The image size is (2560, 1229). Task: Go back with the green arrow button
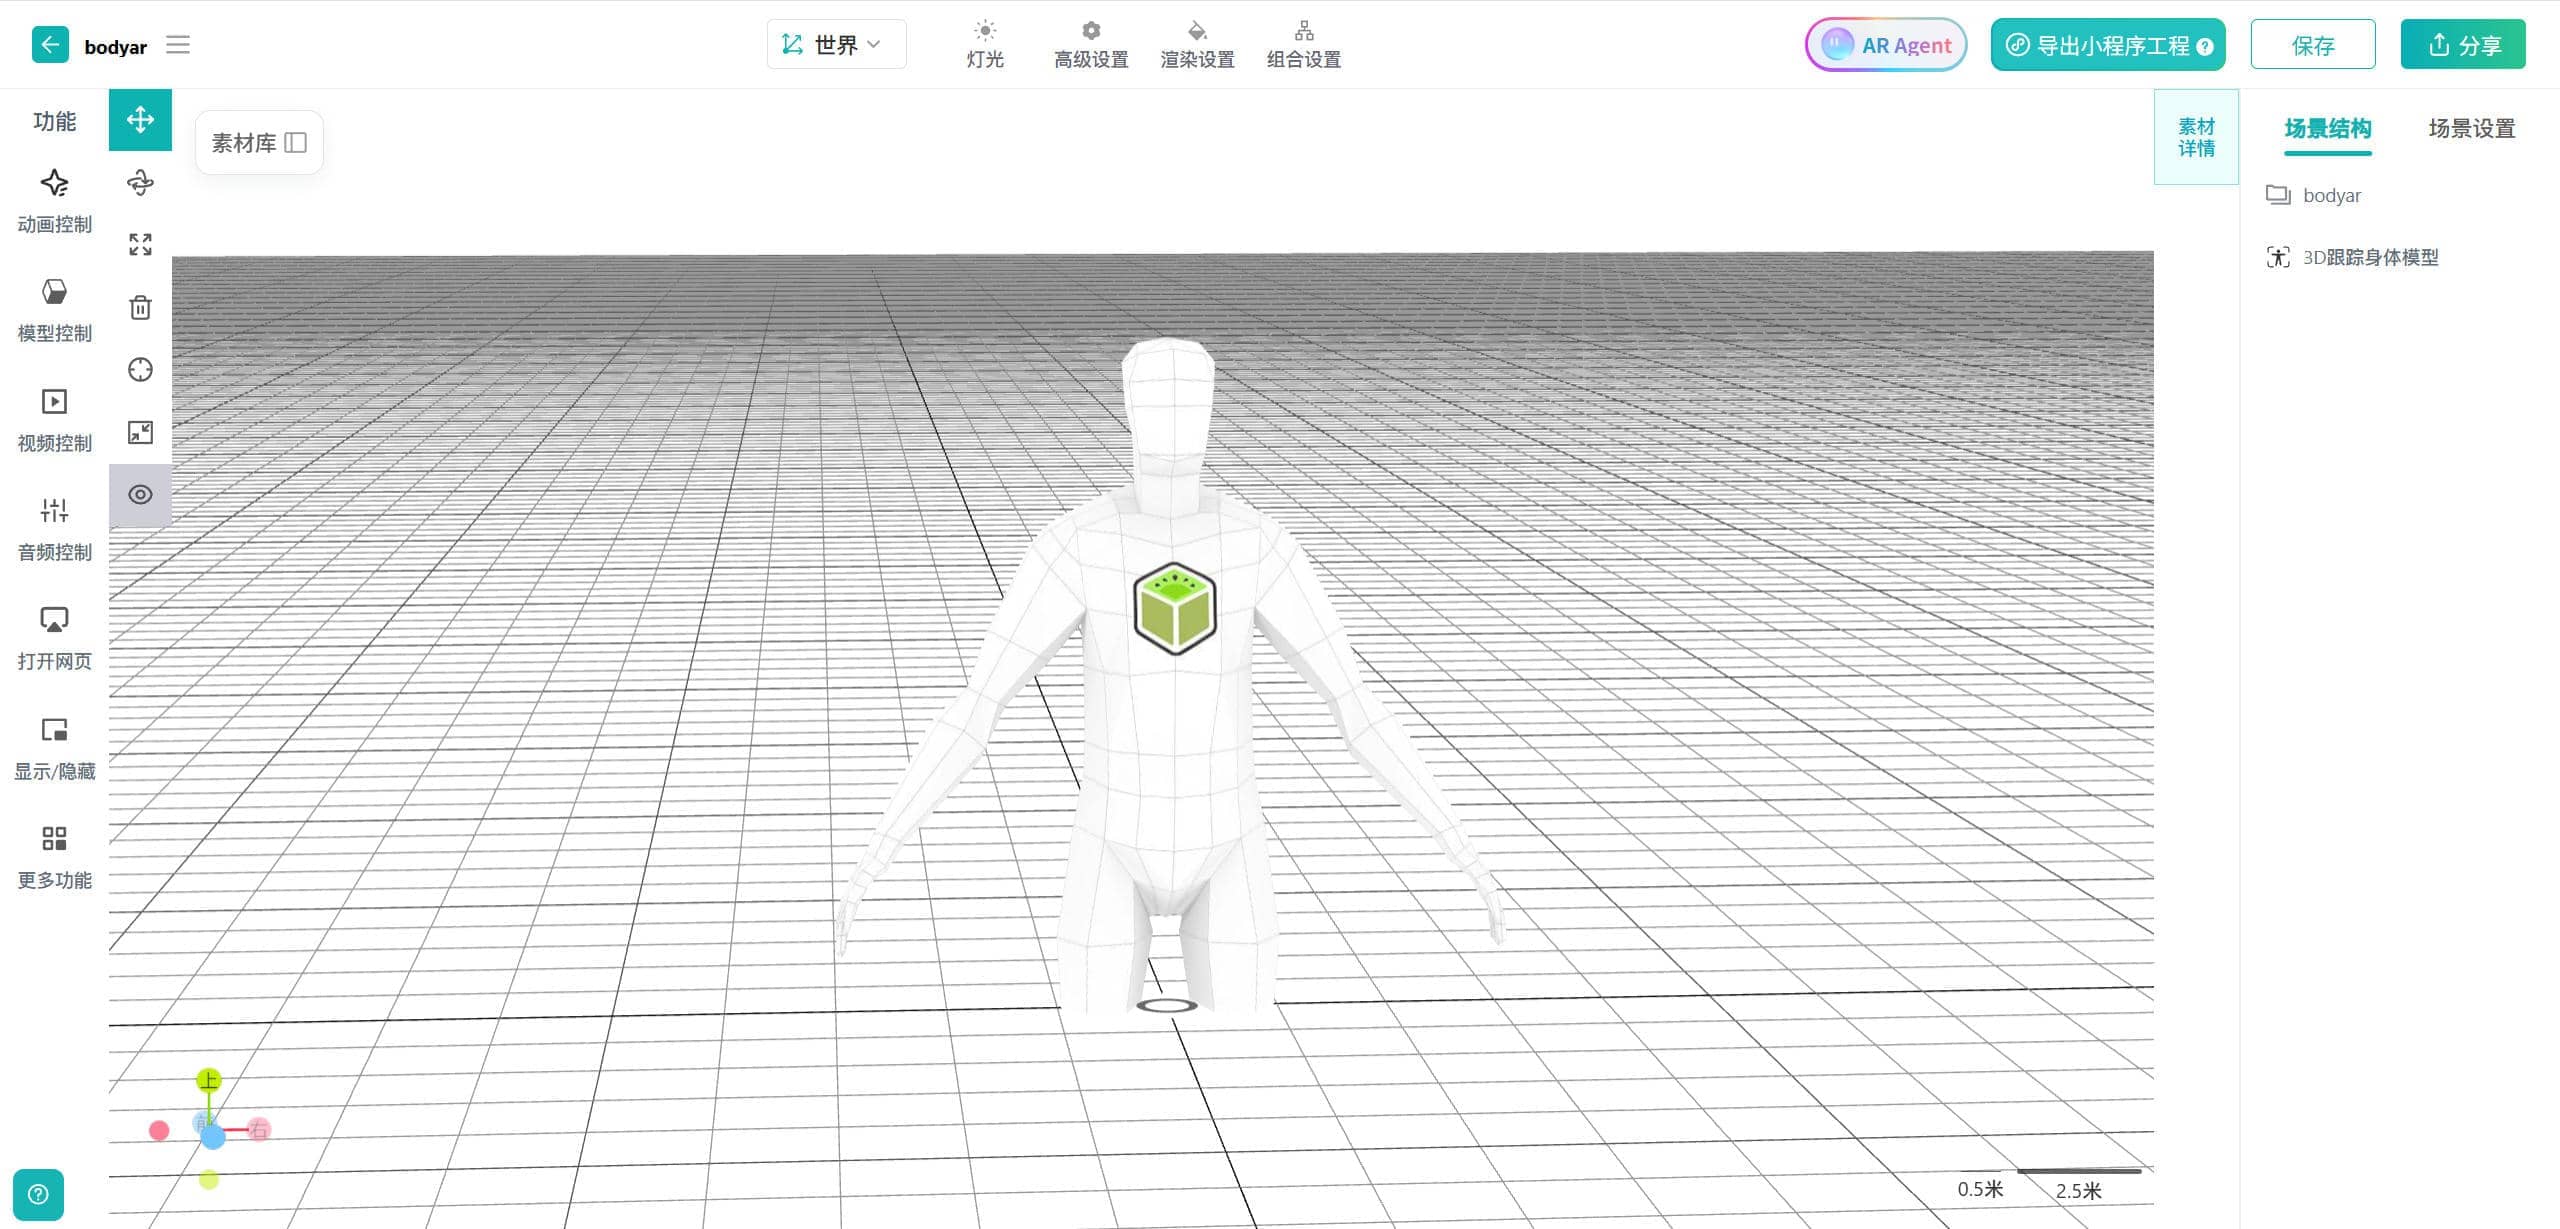point(50,45)
